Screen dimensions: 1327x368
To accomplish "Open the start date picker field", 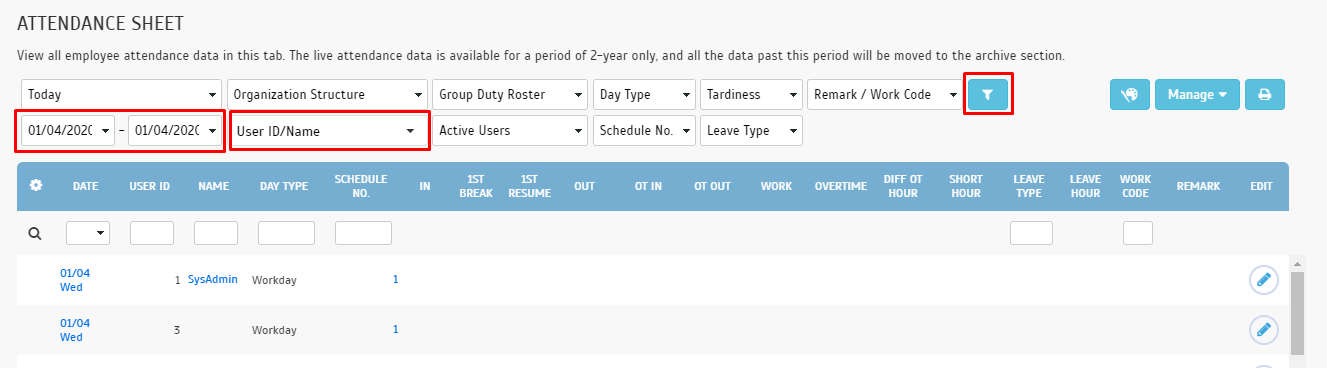I will [67, 130].
